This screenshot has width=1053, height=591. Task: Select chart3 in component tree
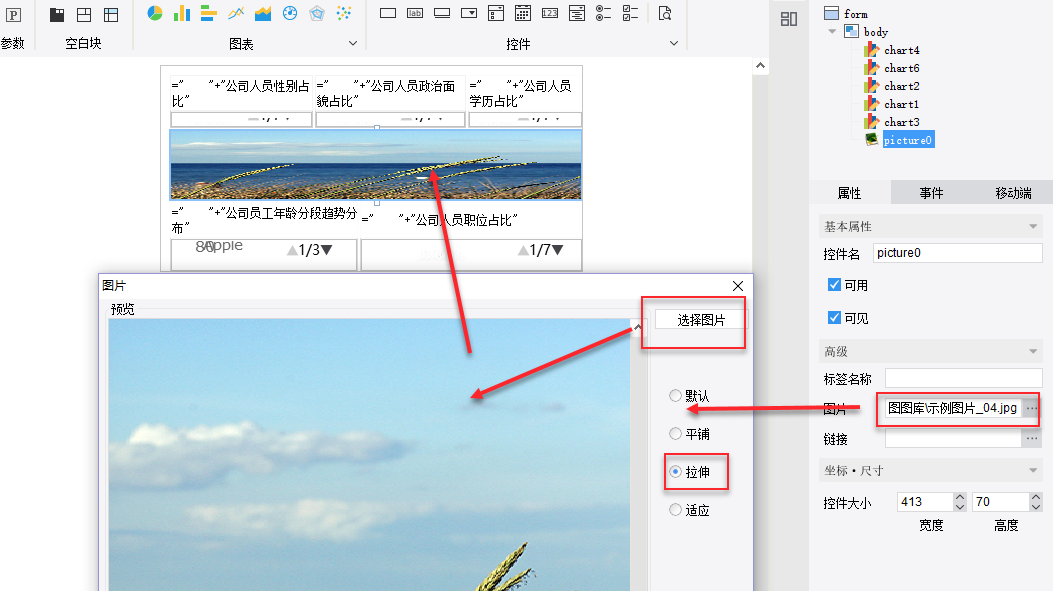pos(901,123)
